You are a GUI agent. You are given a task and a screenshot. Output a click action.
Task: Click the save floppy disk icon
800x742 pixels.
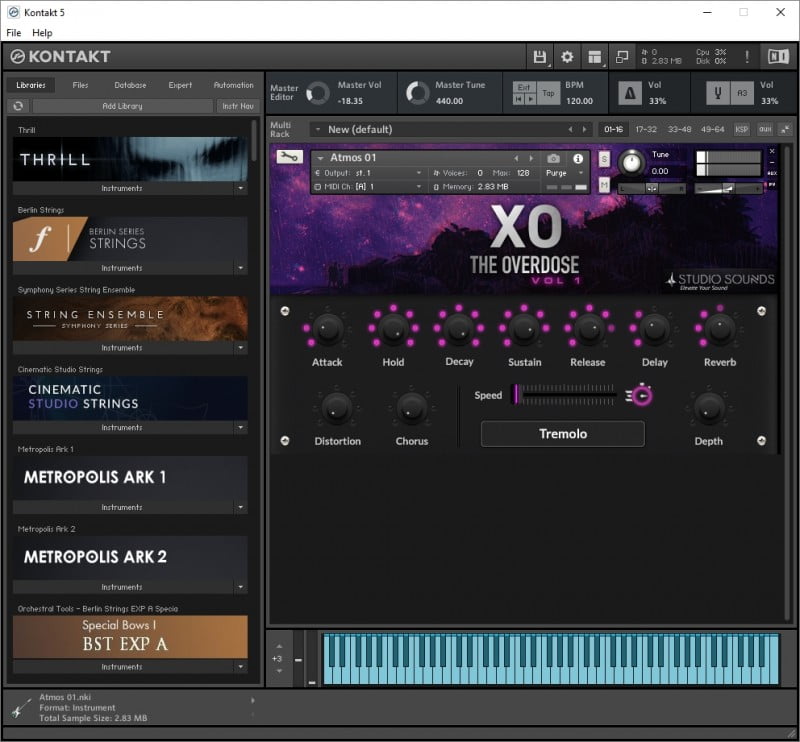[540, 57]
